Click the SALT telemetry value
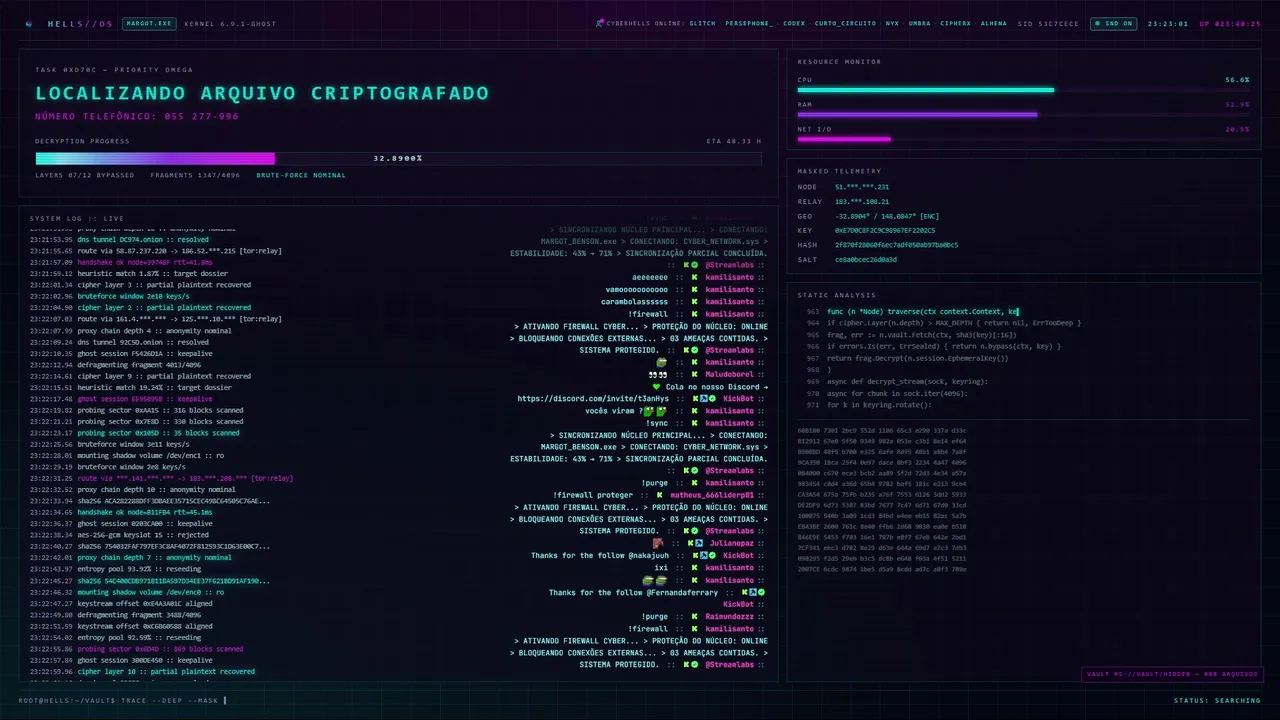The image size is (1280, 720). click(x=866, y=259)
